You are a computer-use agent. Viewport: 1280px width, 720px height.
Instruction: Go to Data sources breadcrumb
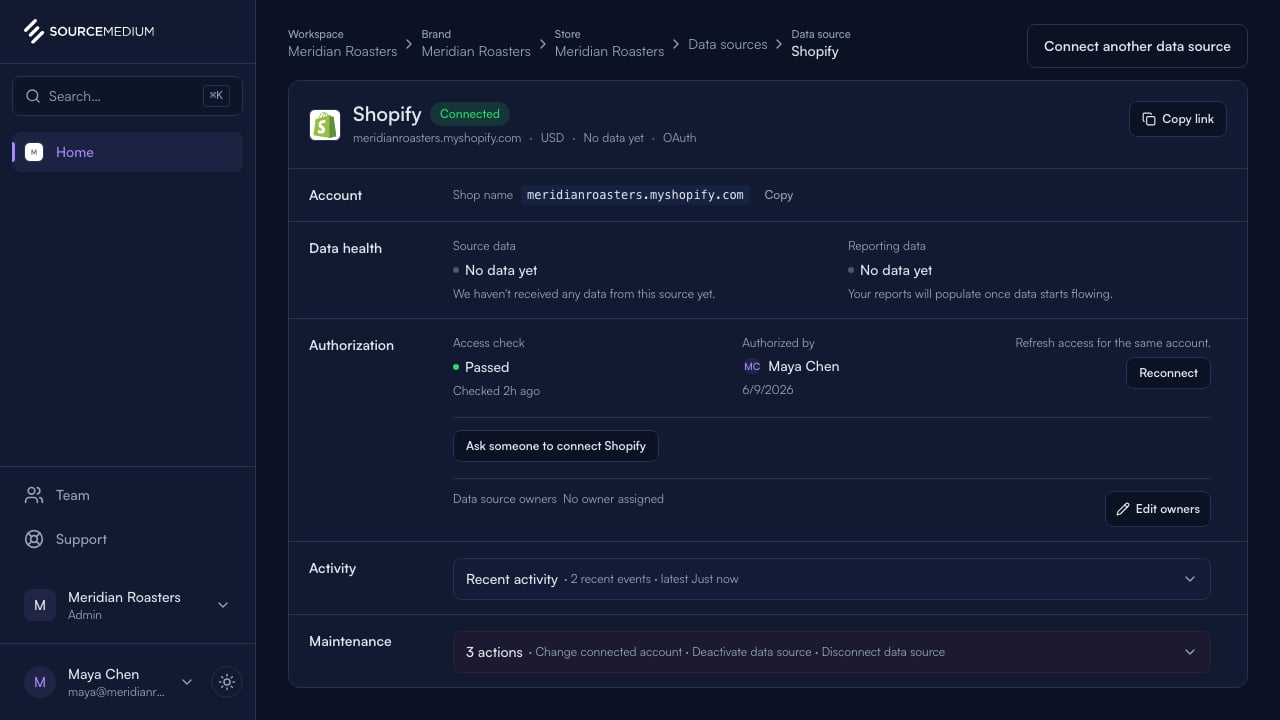pos(728,44)
